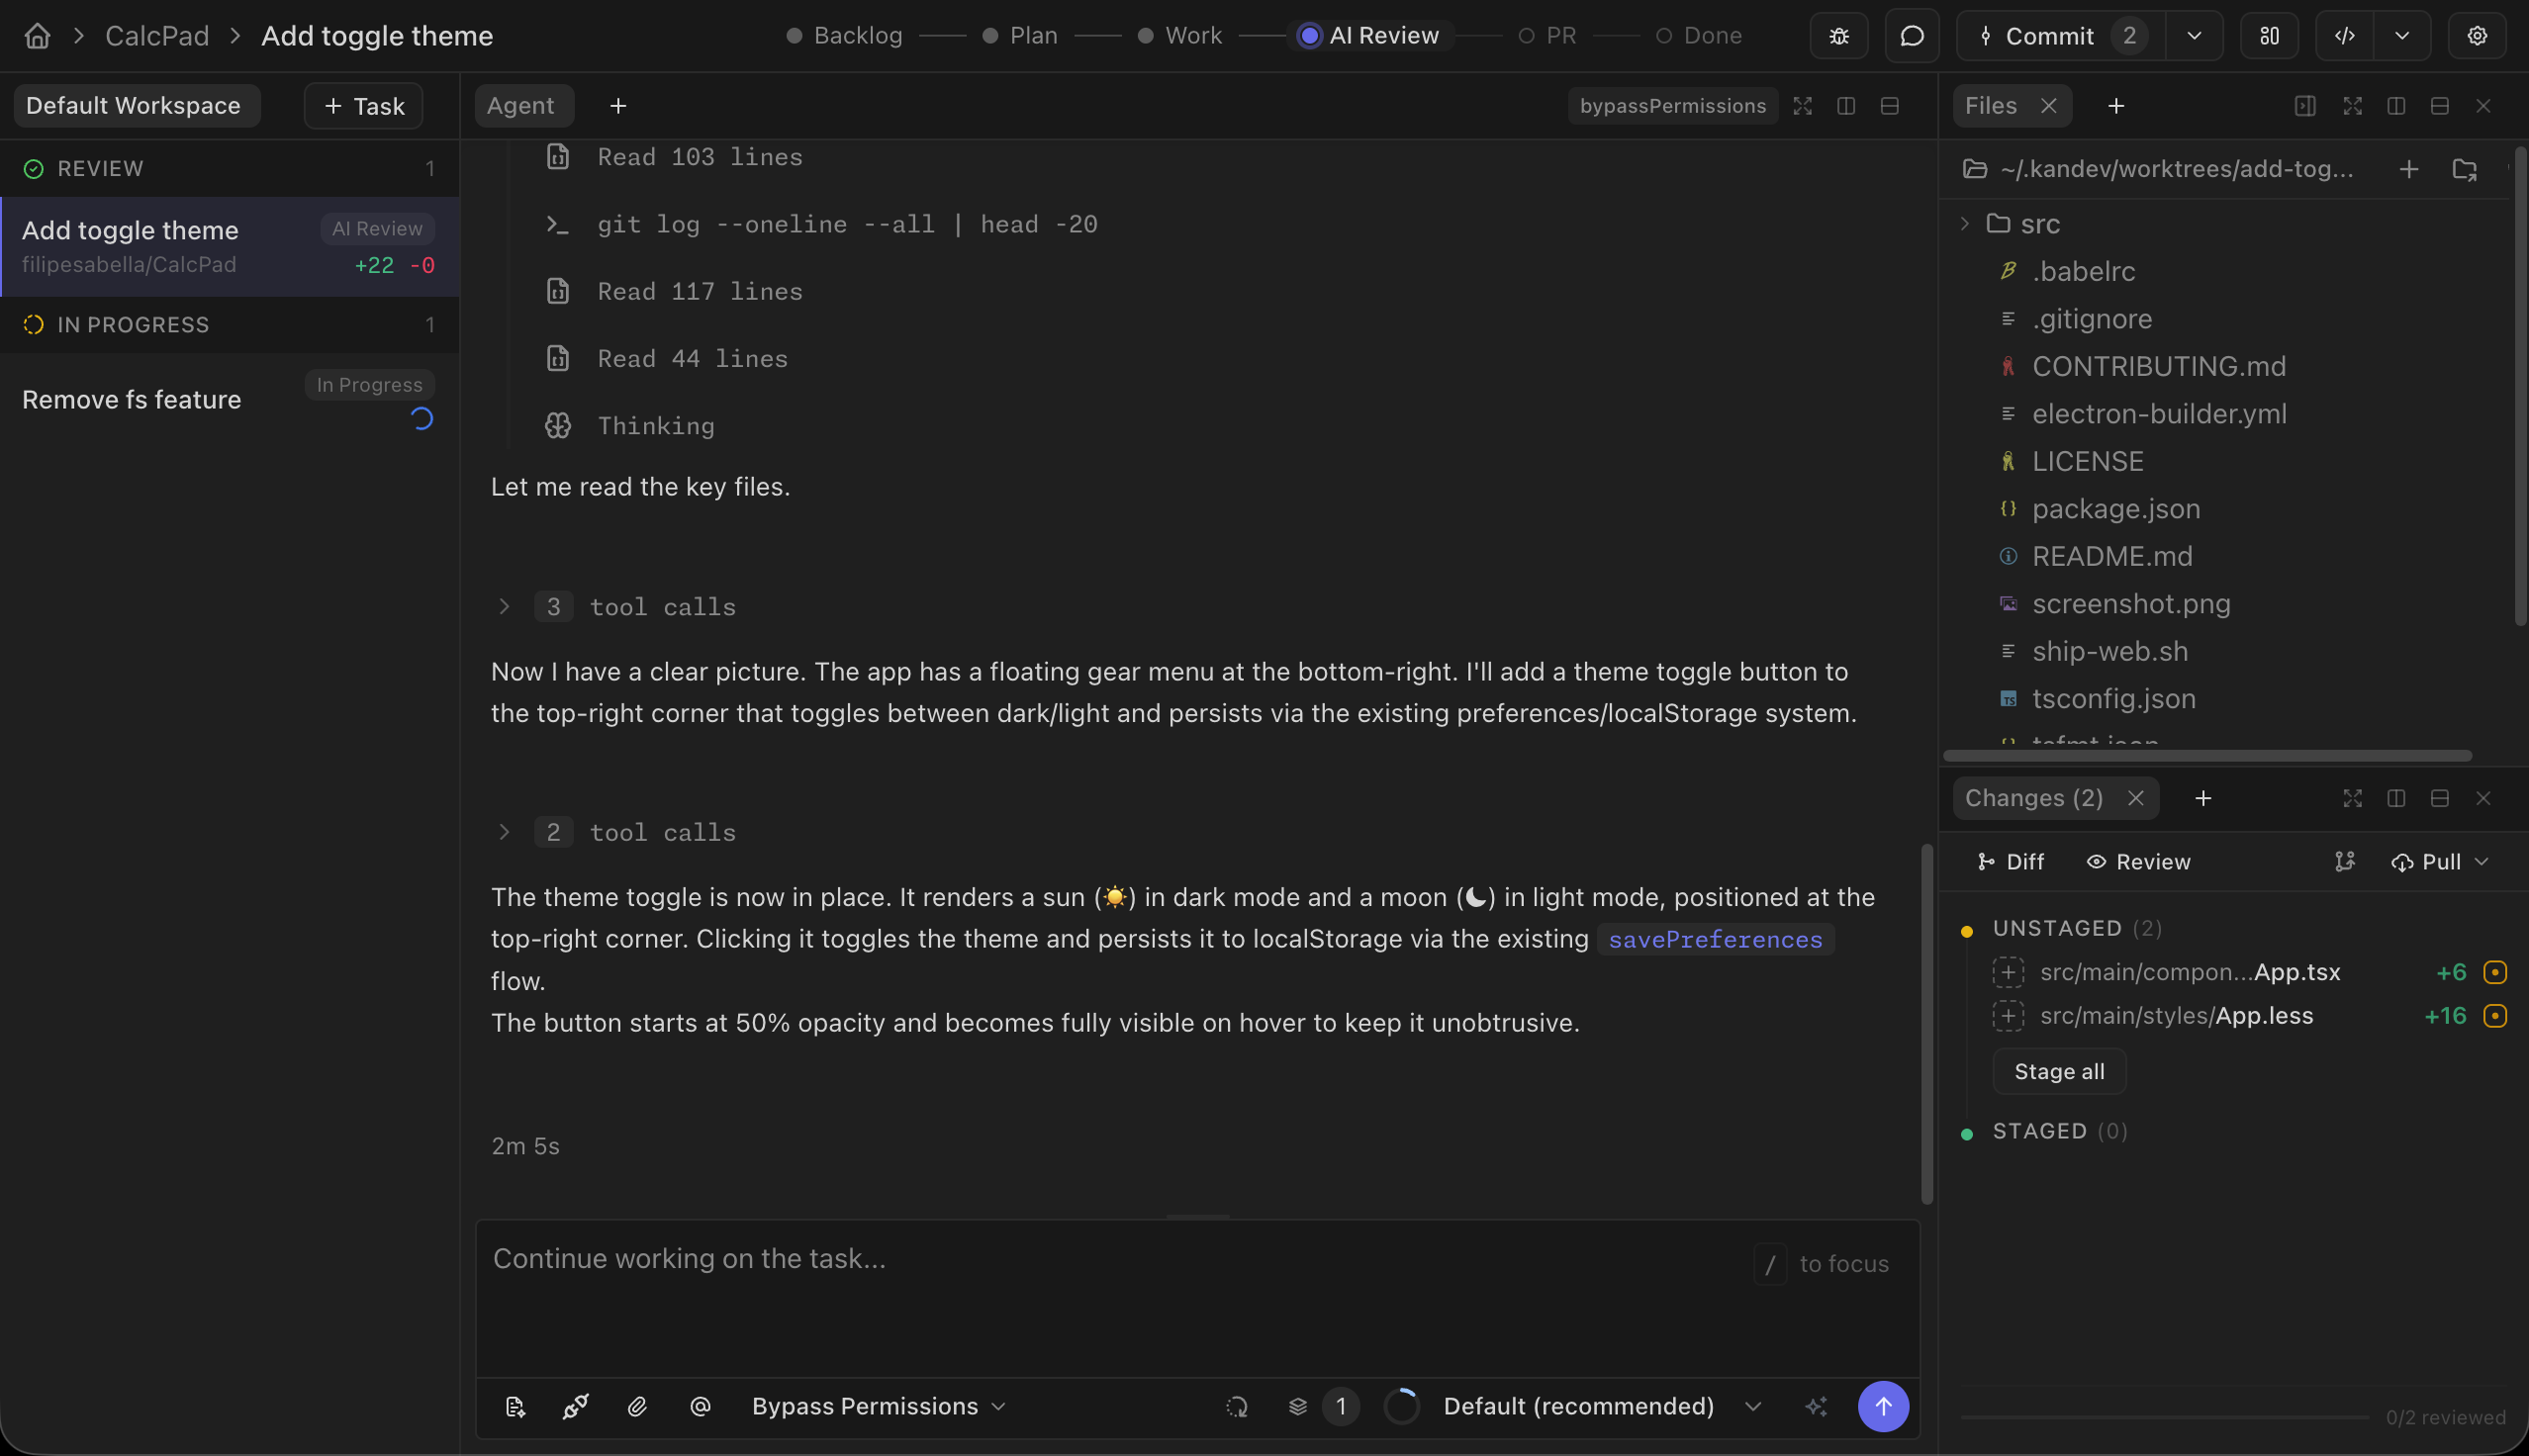This screenshot has width=2529, height=1456.
Task: Open the code editor icon in the top bar
Action: click(x=2344, y=36)
